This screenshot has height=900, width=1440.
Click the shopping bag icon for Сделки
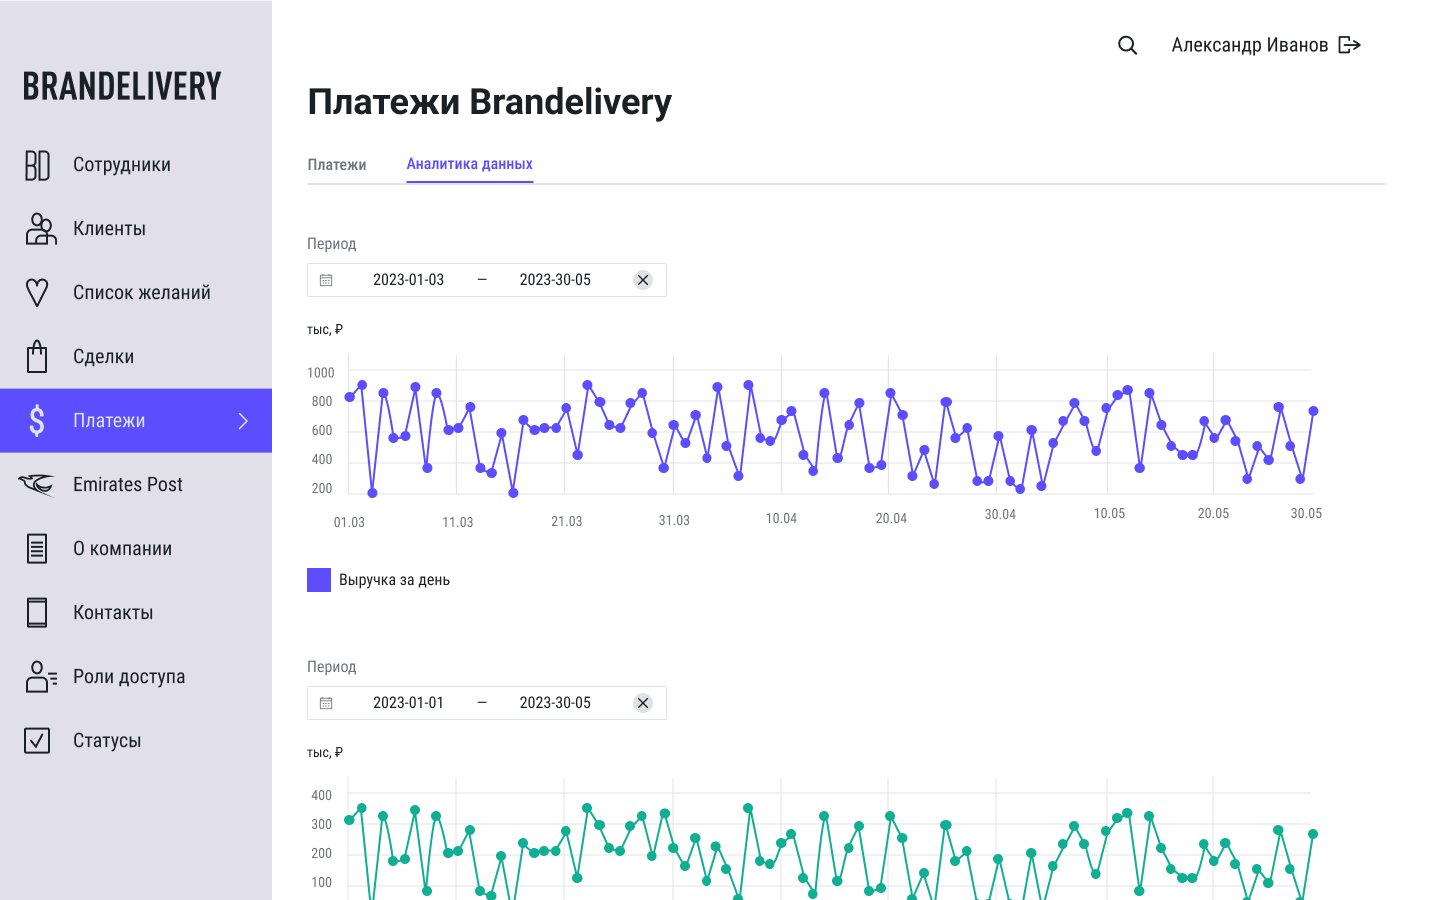coord(37,357)
